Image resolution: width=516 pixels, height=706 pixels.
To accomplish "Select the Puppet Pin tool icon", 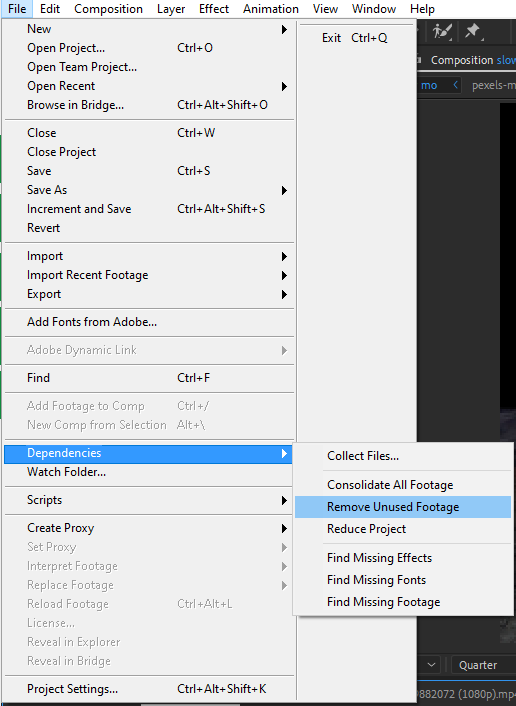I will [473, 32].
